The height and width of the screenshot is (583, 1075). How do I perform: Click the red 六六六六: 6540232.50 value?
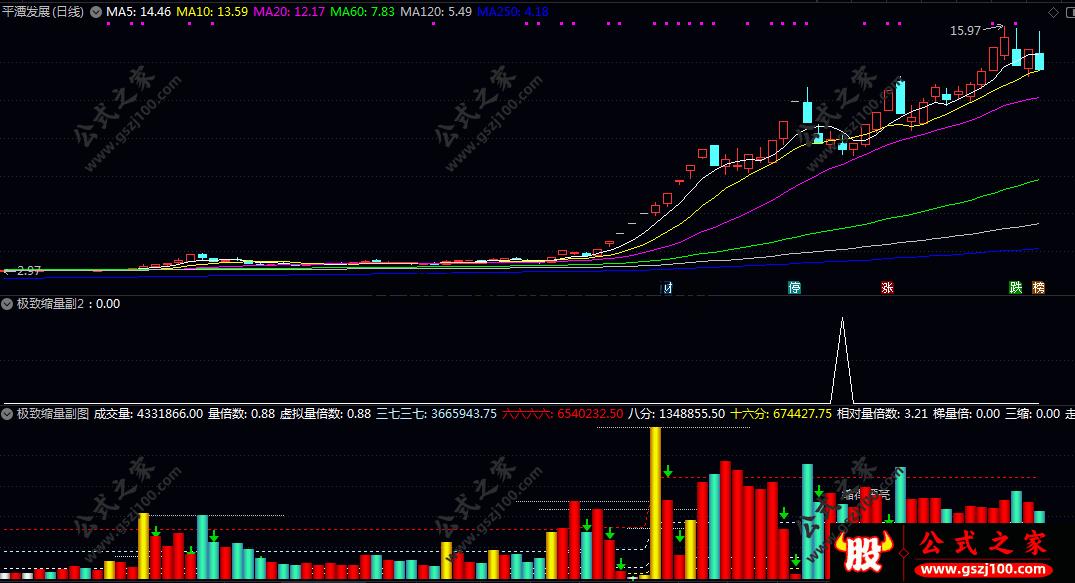(x=563, y=414)
